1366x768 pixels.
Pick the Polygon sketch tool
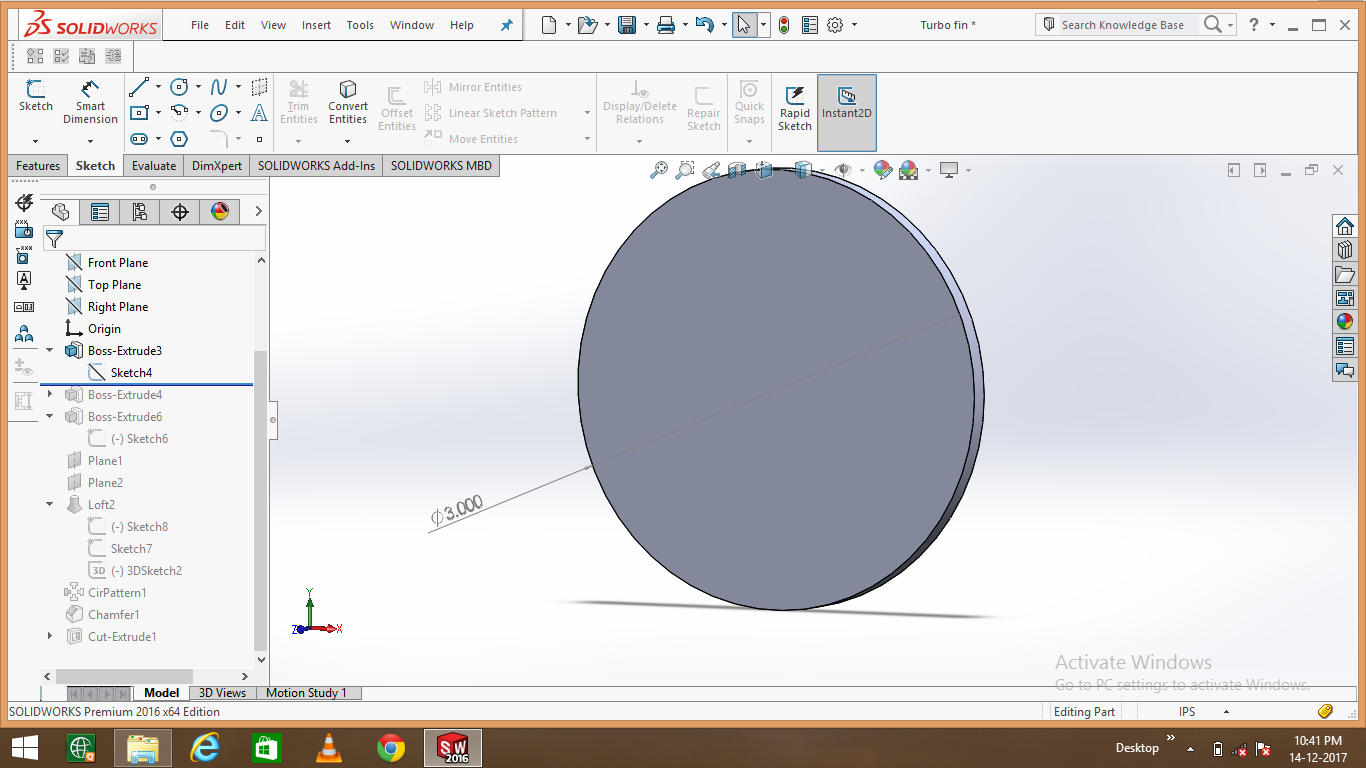click(179, 139)
